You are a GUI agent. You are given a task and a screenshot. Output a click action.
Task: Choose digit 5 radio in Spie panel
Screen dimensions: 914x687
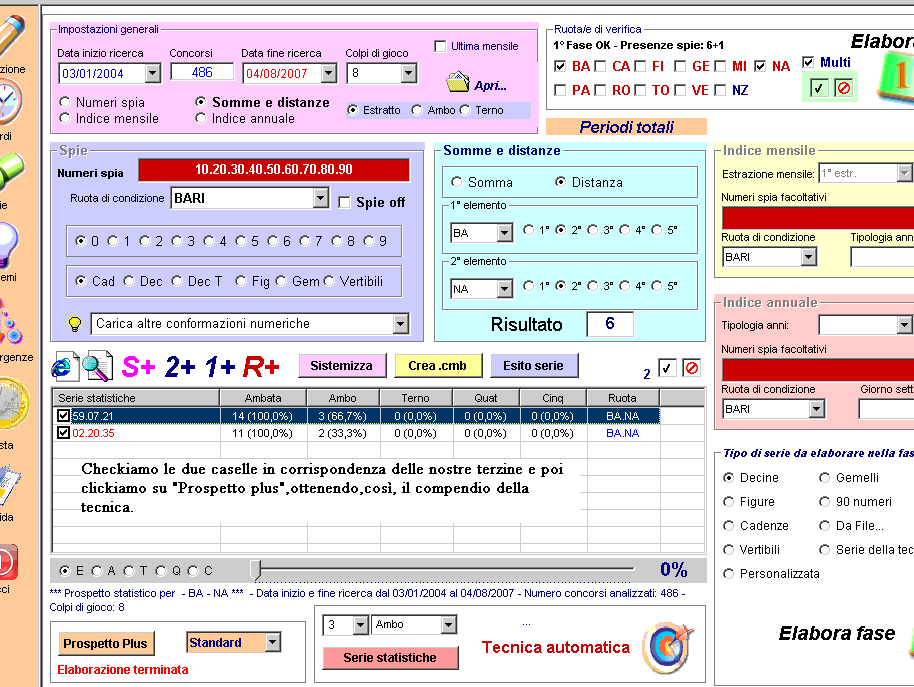241,241
